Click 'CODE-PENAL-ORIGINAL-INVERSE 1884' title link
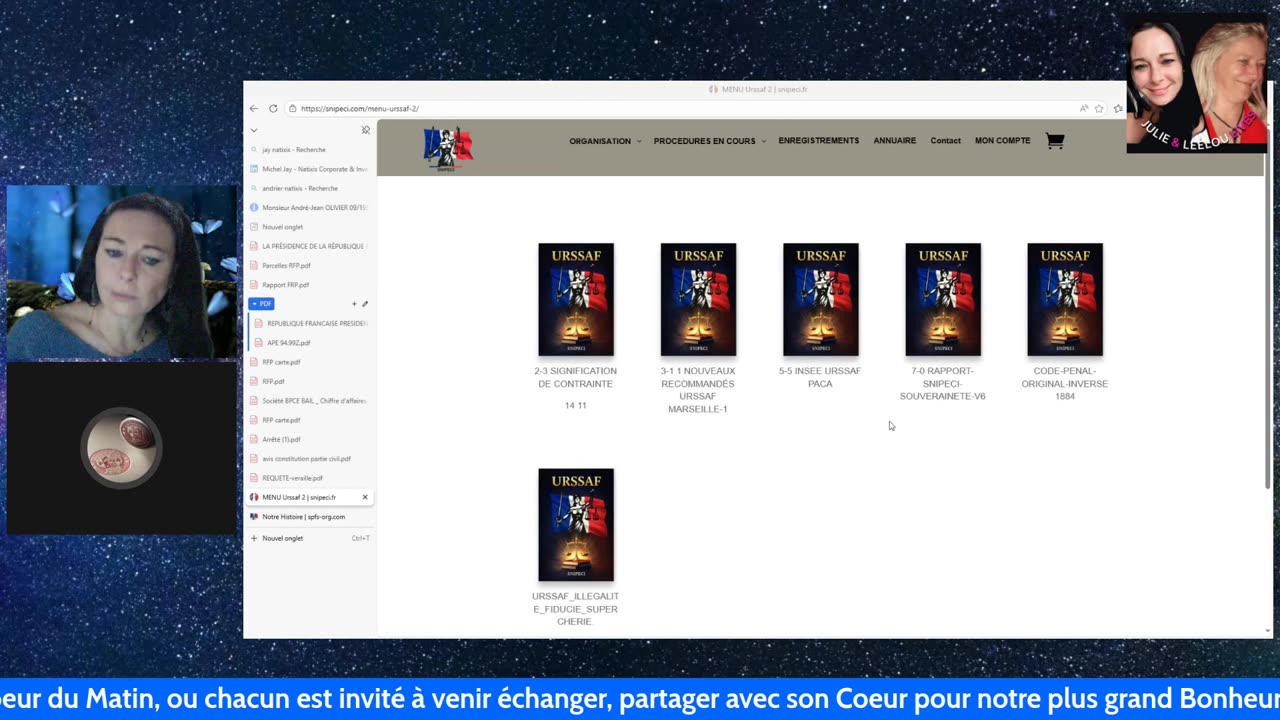 click(x=1065, y=383)
